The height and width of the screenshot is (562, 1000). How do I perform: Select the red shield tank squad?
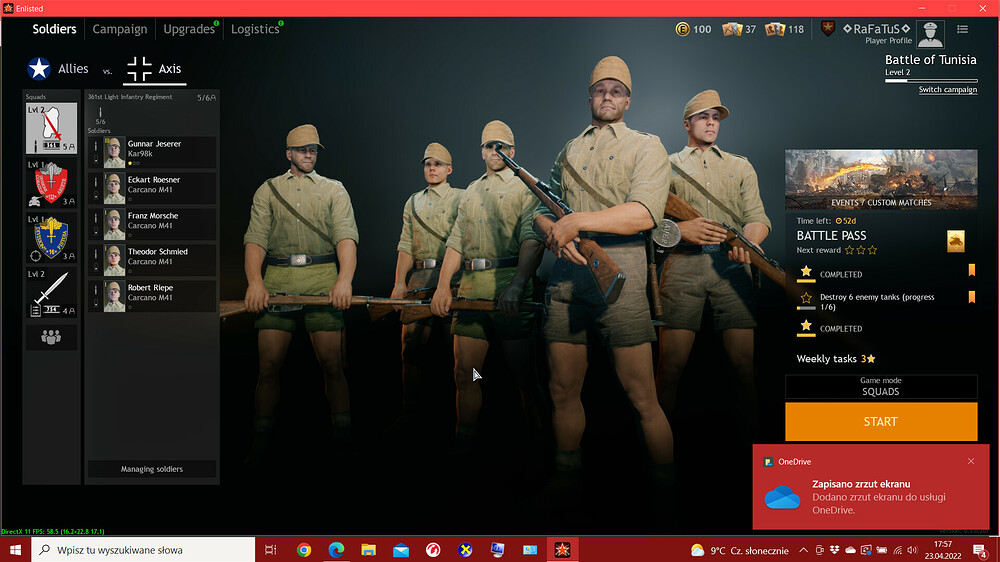point(51,183)
